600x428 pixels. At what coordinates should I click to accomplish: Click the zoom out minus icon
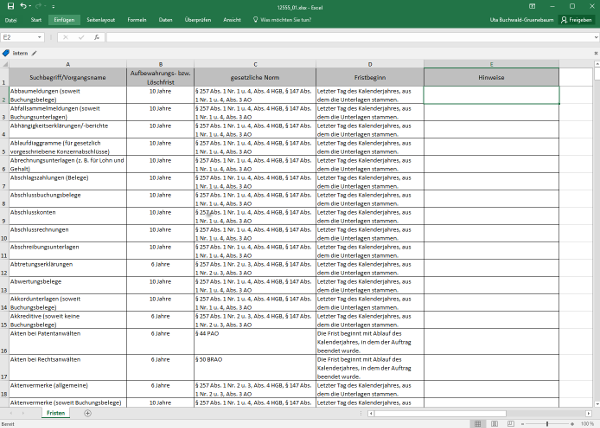point(520,423)
